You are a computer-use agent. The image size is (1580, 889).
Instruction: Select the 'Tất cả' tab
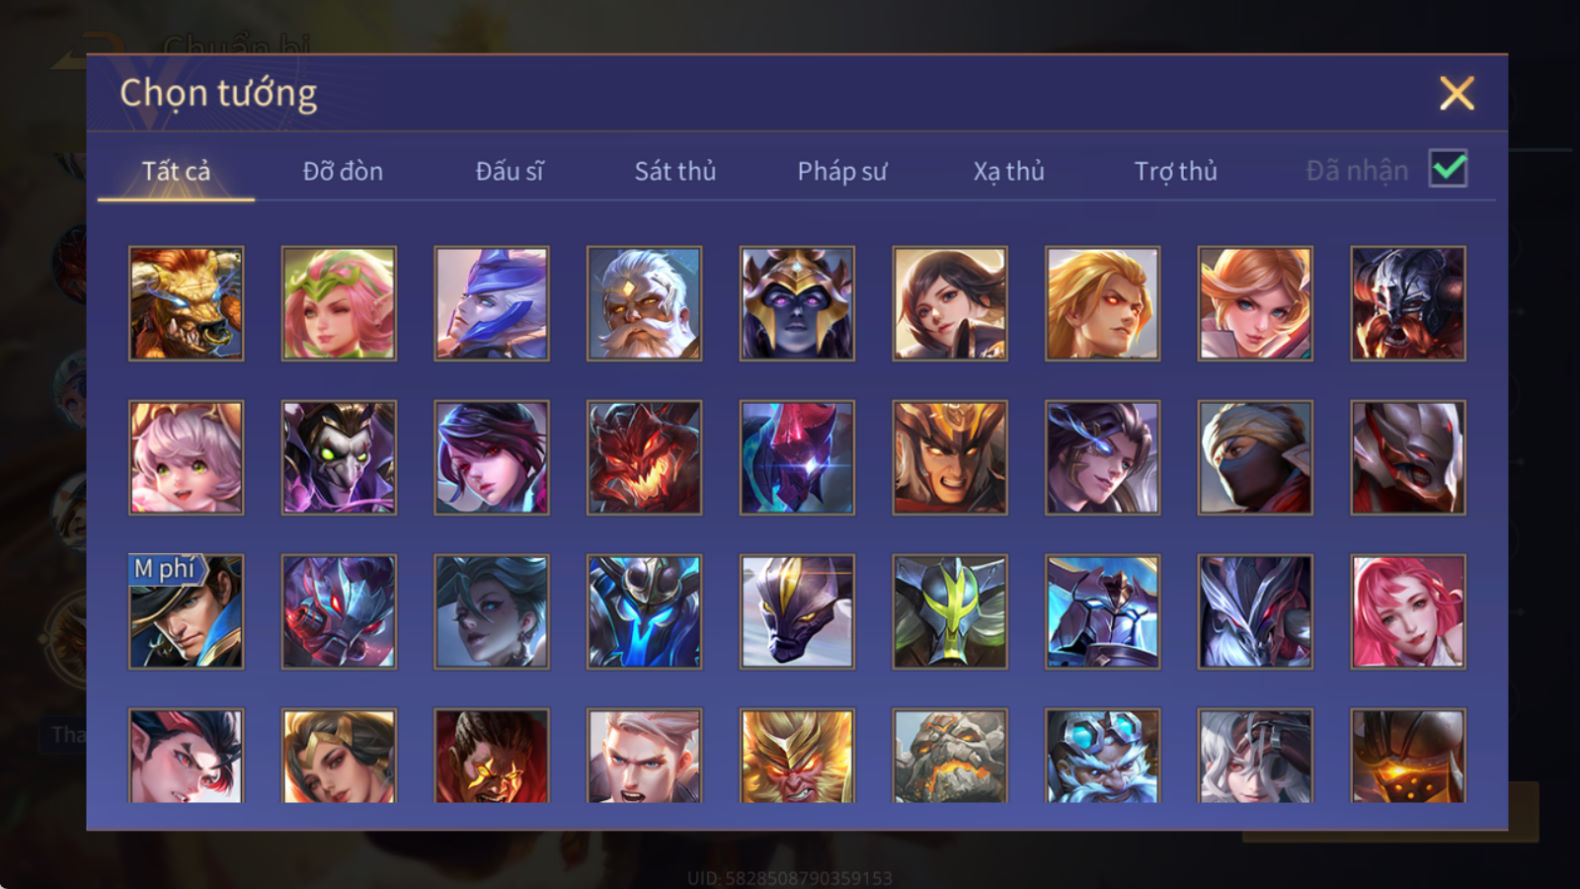tap(176, 171)
